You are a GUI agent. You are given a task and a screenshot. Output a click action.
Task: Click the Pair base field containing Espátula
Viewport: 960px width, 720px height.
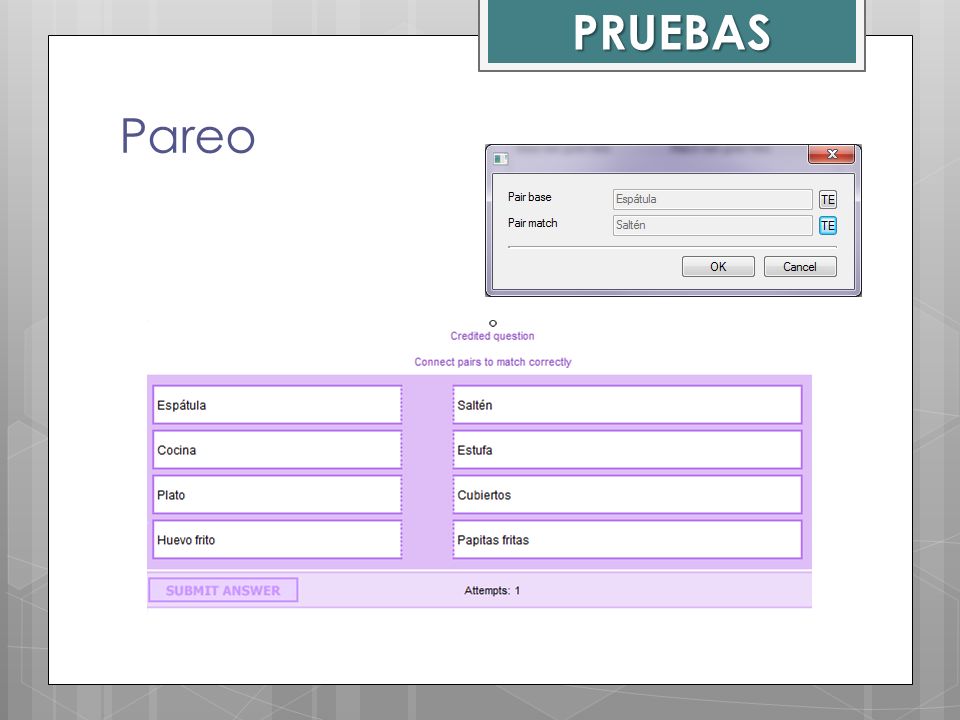tap(712, 199)
